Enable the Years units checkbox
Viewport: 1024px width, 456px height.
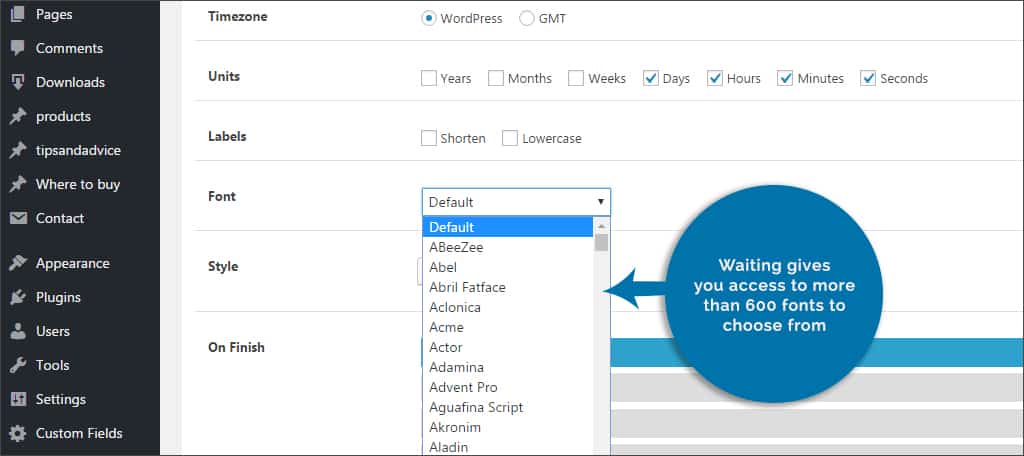click(429, 78)
